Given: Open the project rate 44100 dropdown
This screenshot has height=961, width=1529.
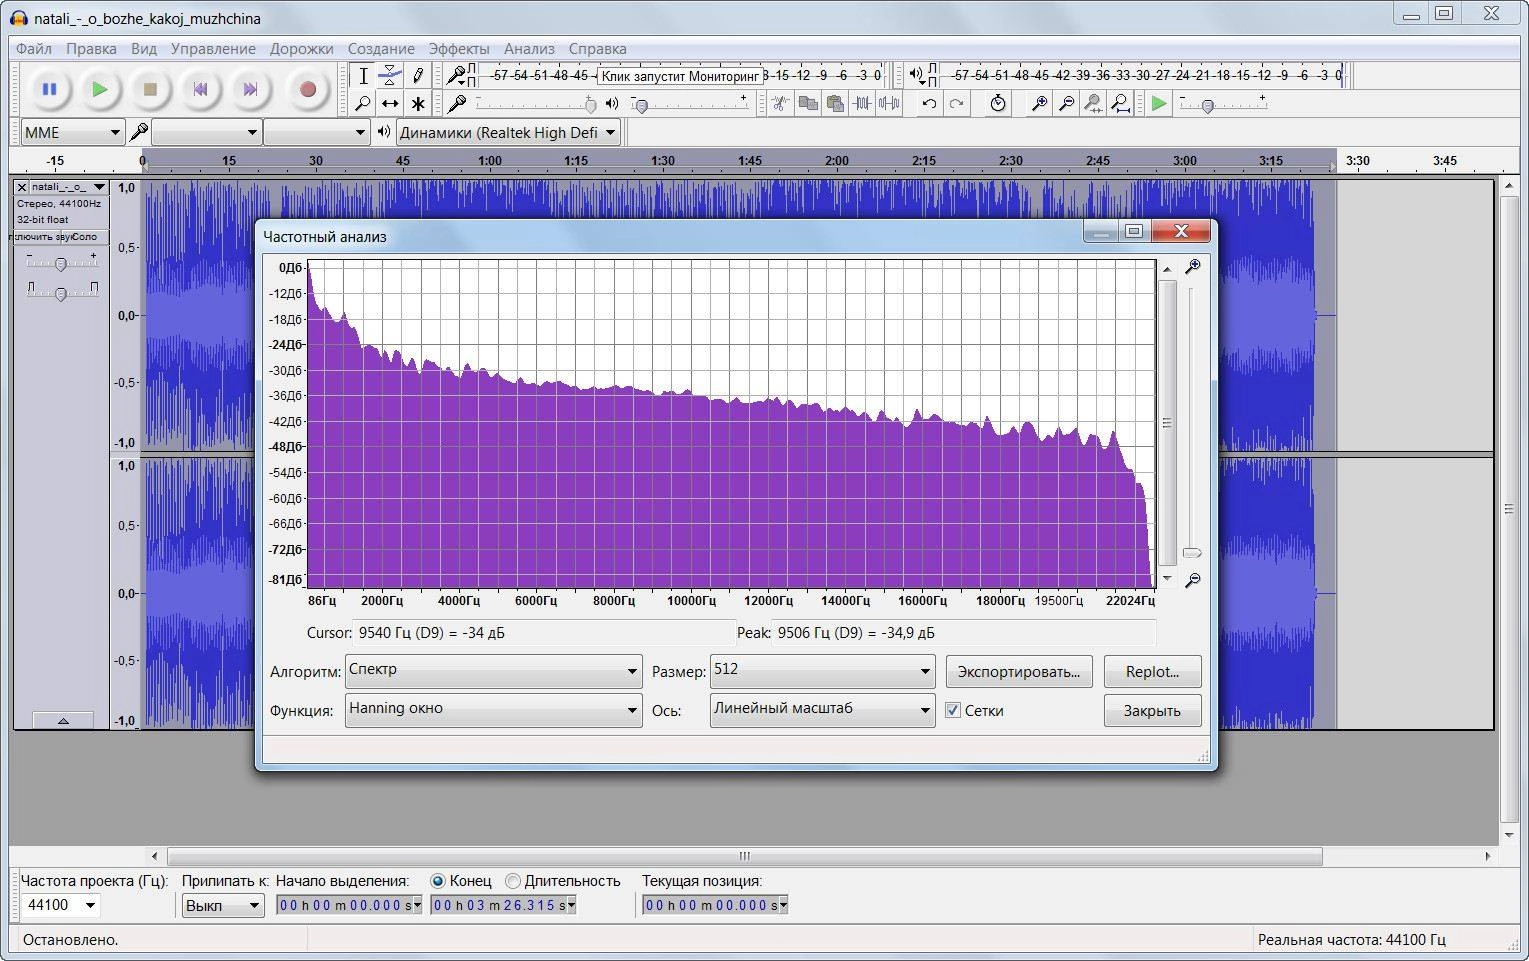Looking at the screenshot, I should point(60,905).
